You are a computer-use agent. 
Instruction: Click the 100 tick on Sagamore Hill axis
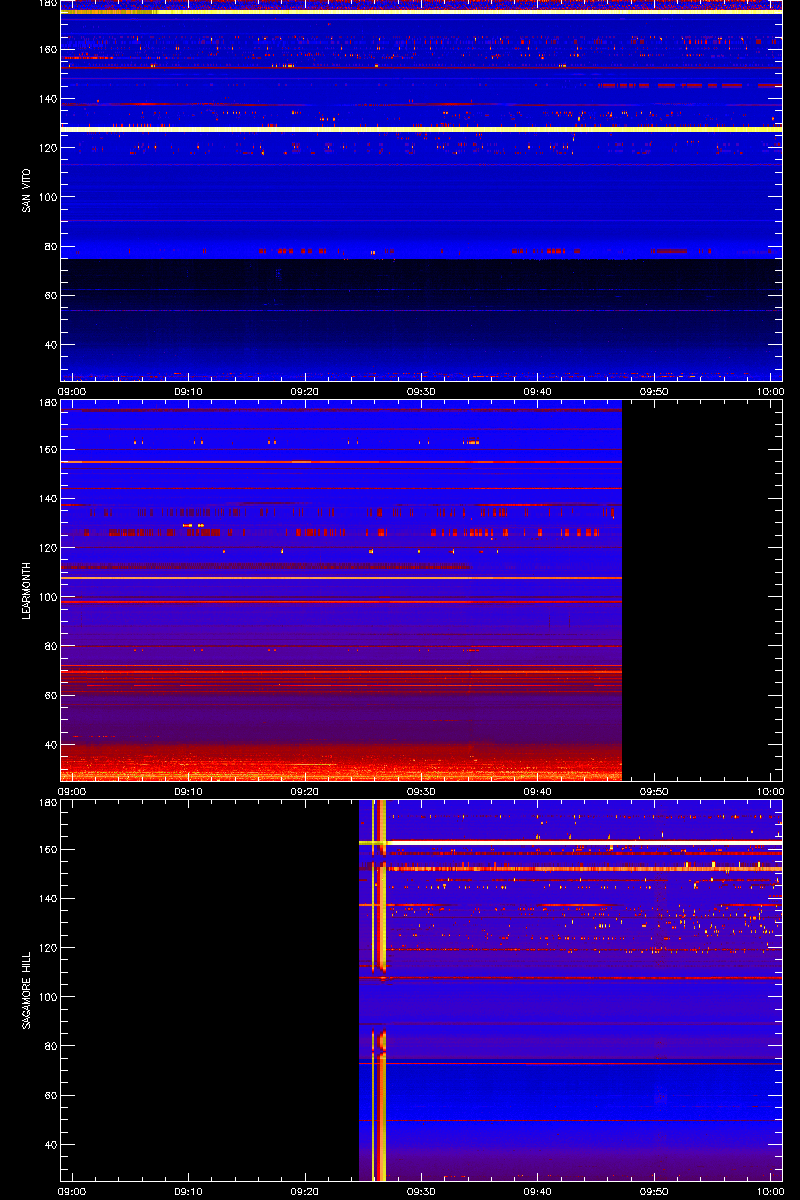pos(46,997)
